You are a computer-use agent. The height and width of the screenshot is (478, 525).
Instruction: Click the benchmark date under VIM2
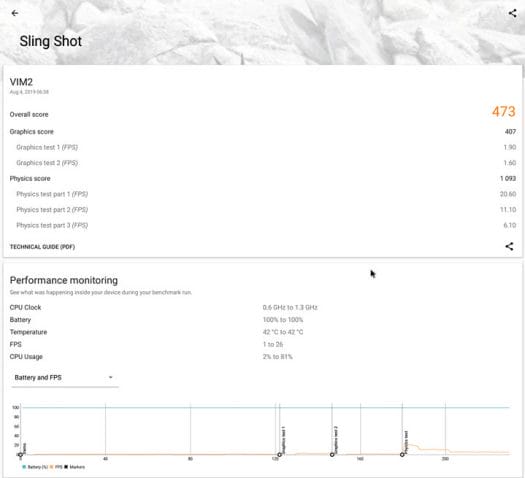(29, 92)
